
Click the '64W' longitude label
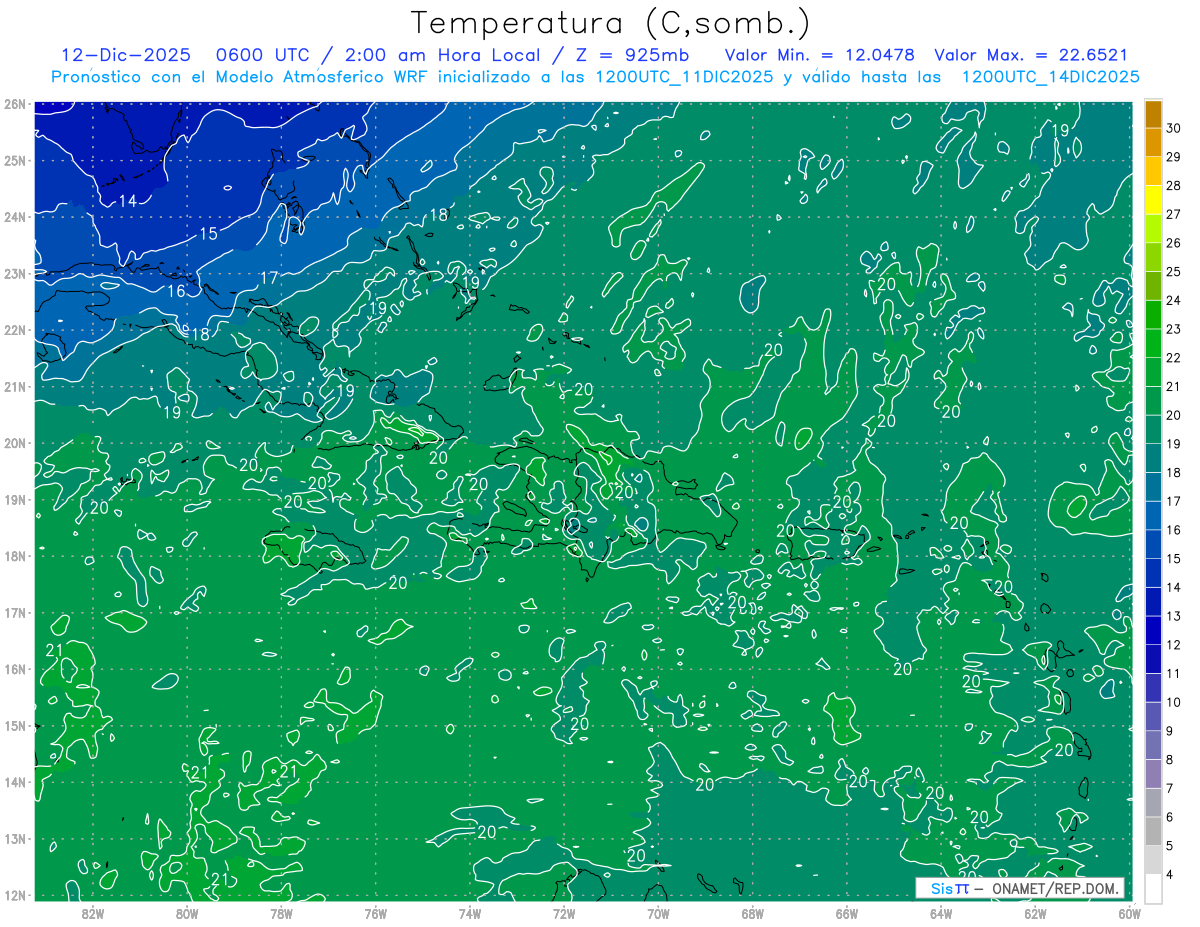point(941,913)
